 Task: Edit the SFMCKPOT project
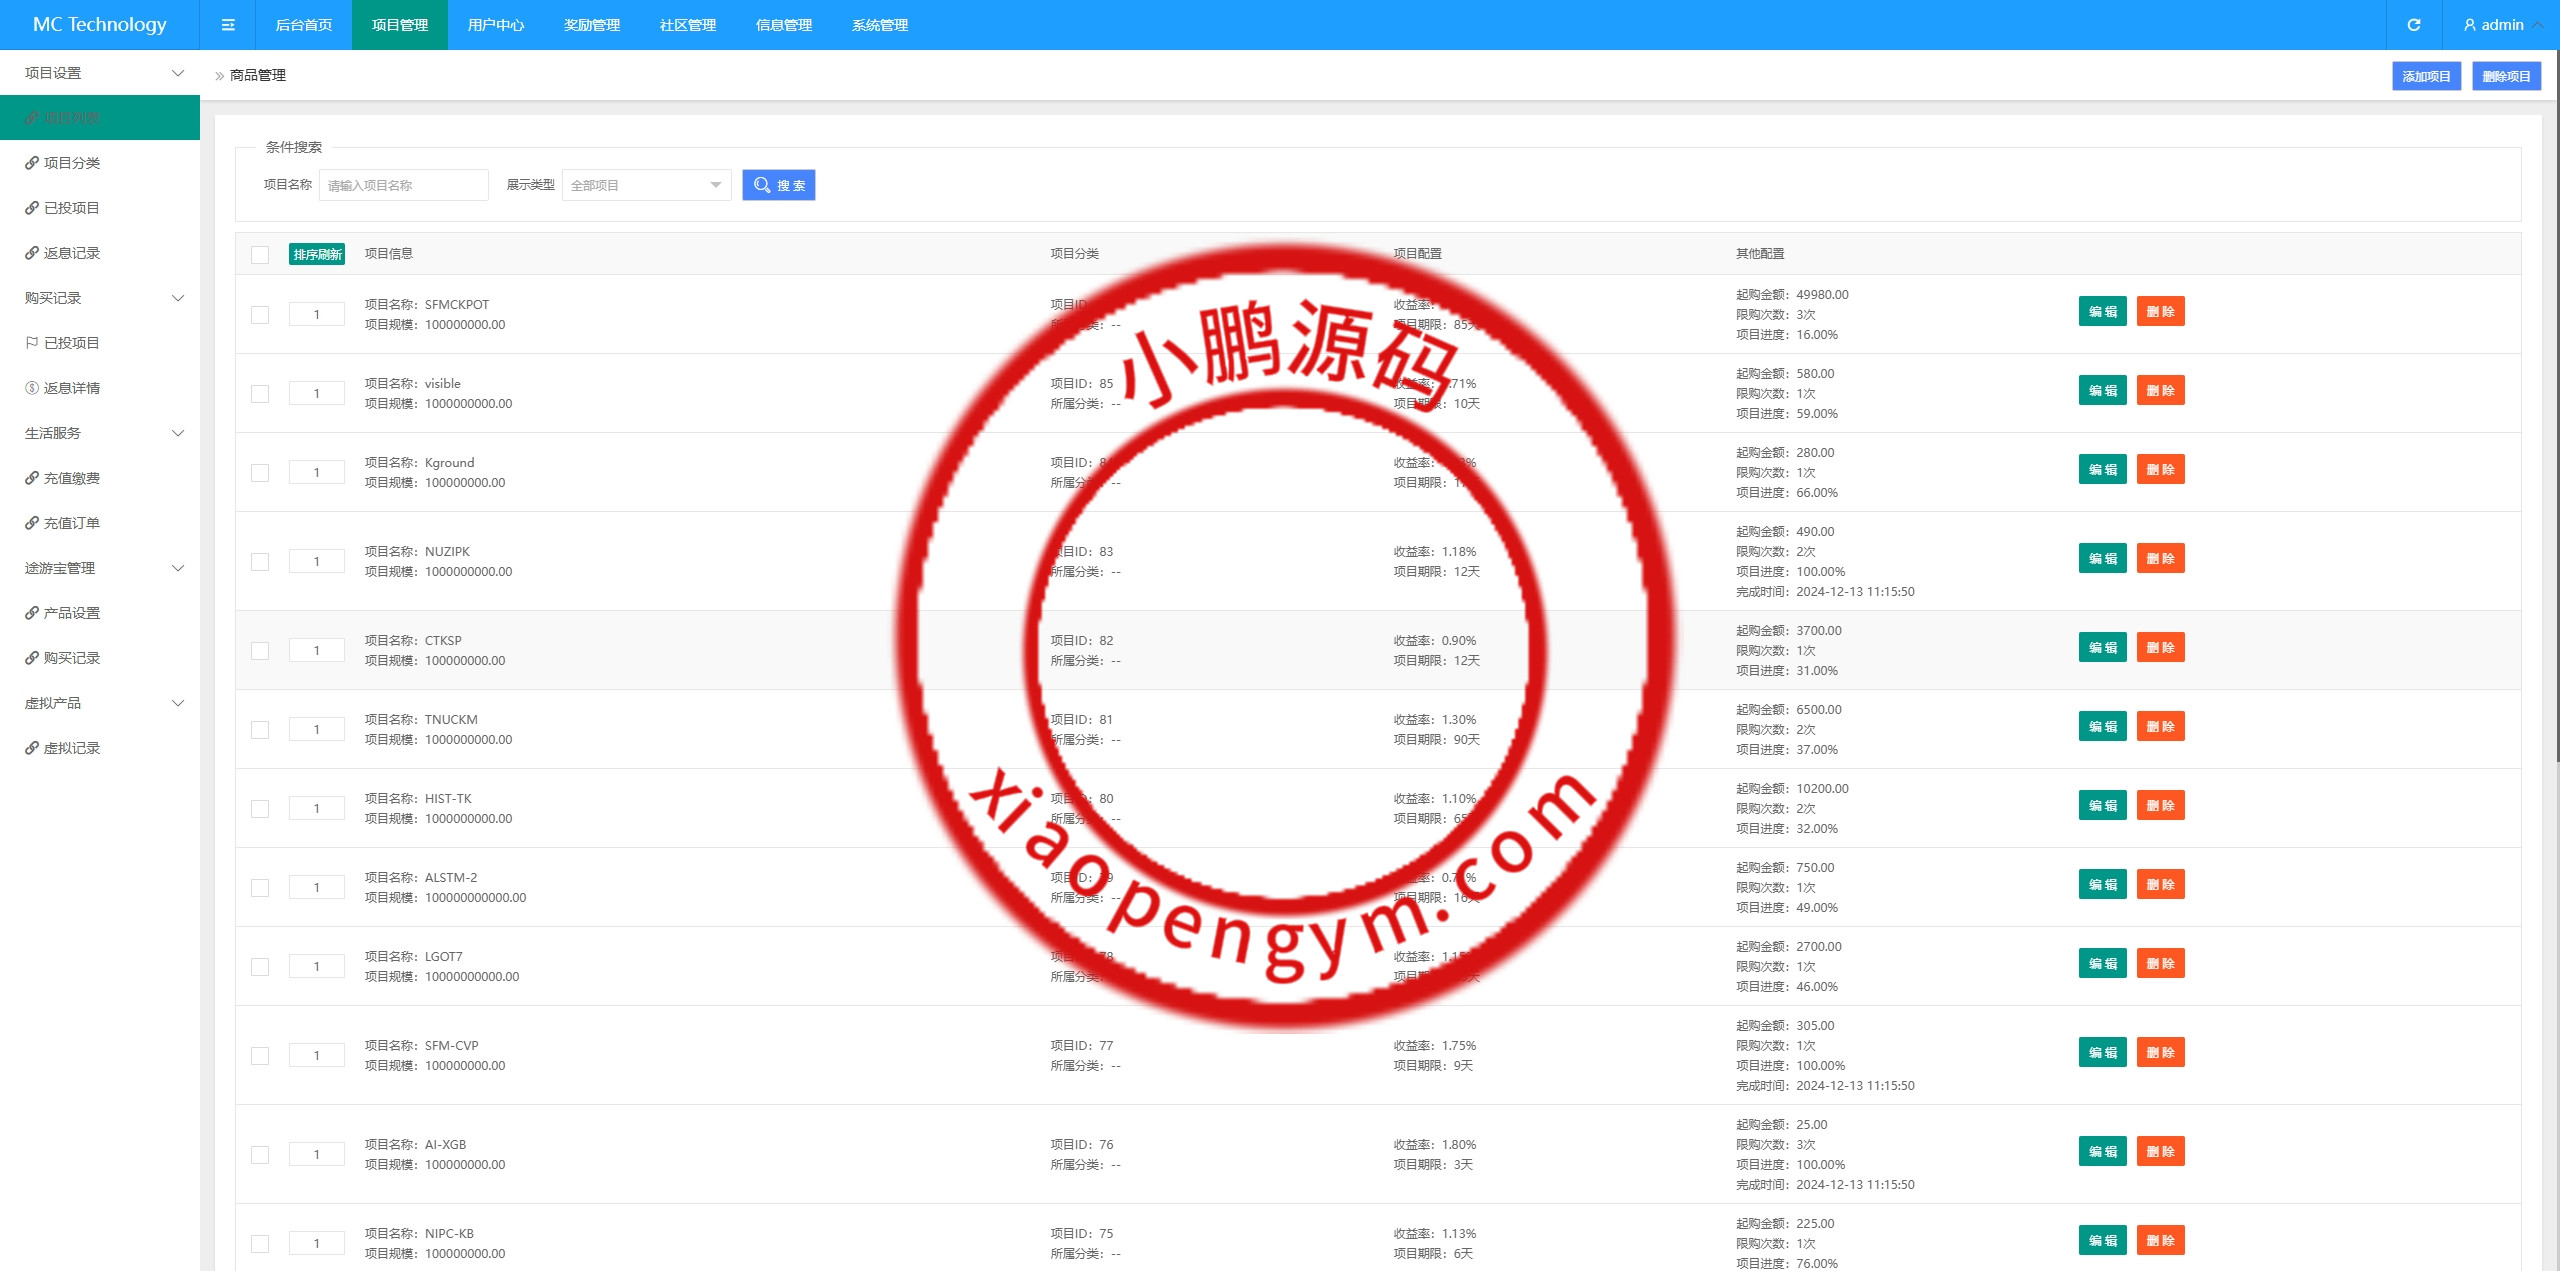[x=2102, y=311]
